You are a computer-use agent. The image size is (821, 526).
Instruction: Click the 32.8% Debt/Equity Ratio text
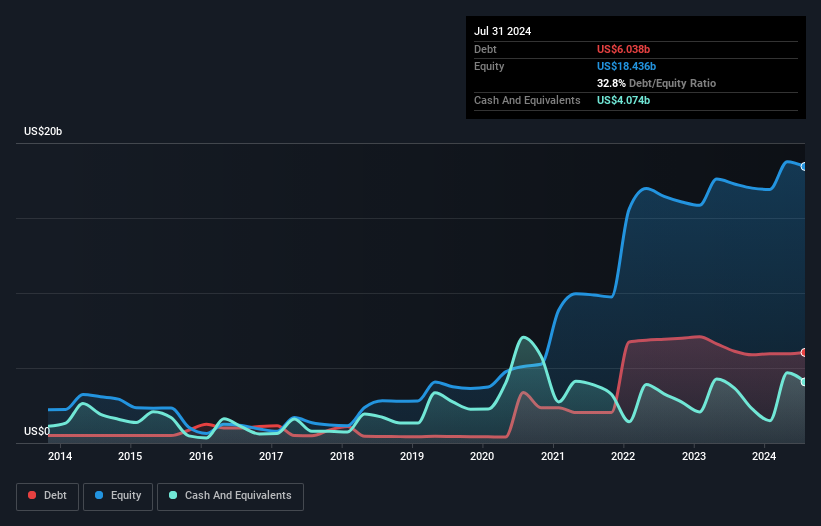(657, 83)
